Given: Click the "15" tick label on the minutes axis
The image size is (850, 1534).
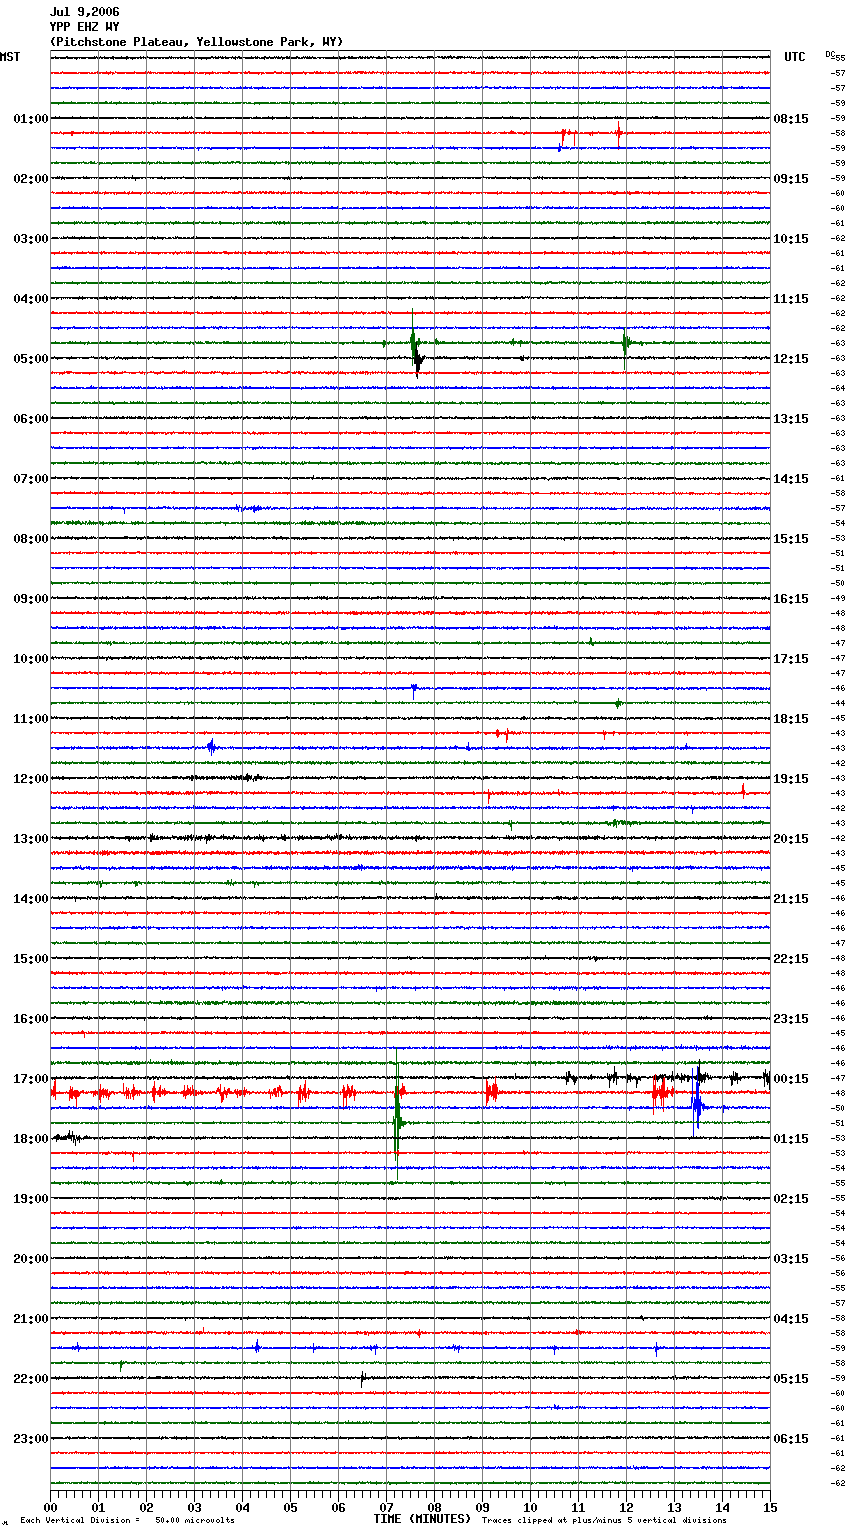Looking at the screenshot, I should click(770, 1507).
